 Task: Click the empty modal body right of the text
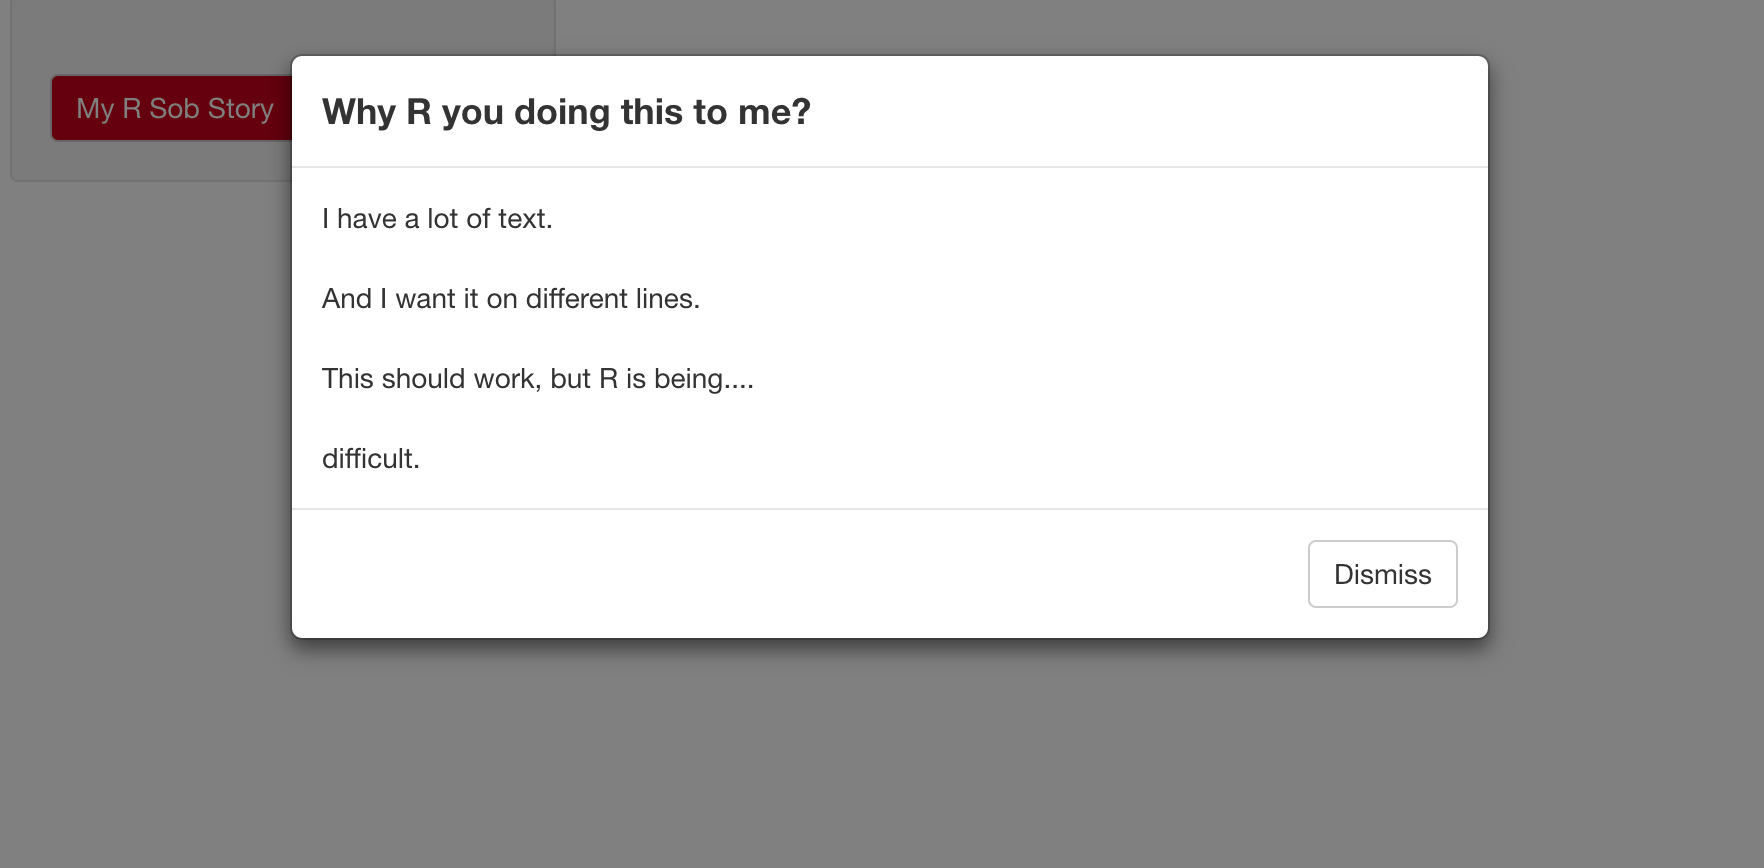(x=1100, y=340)
